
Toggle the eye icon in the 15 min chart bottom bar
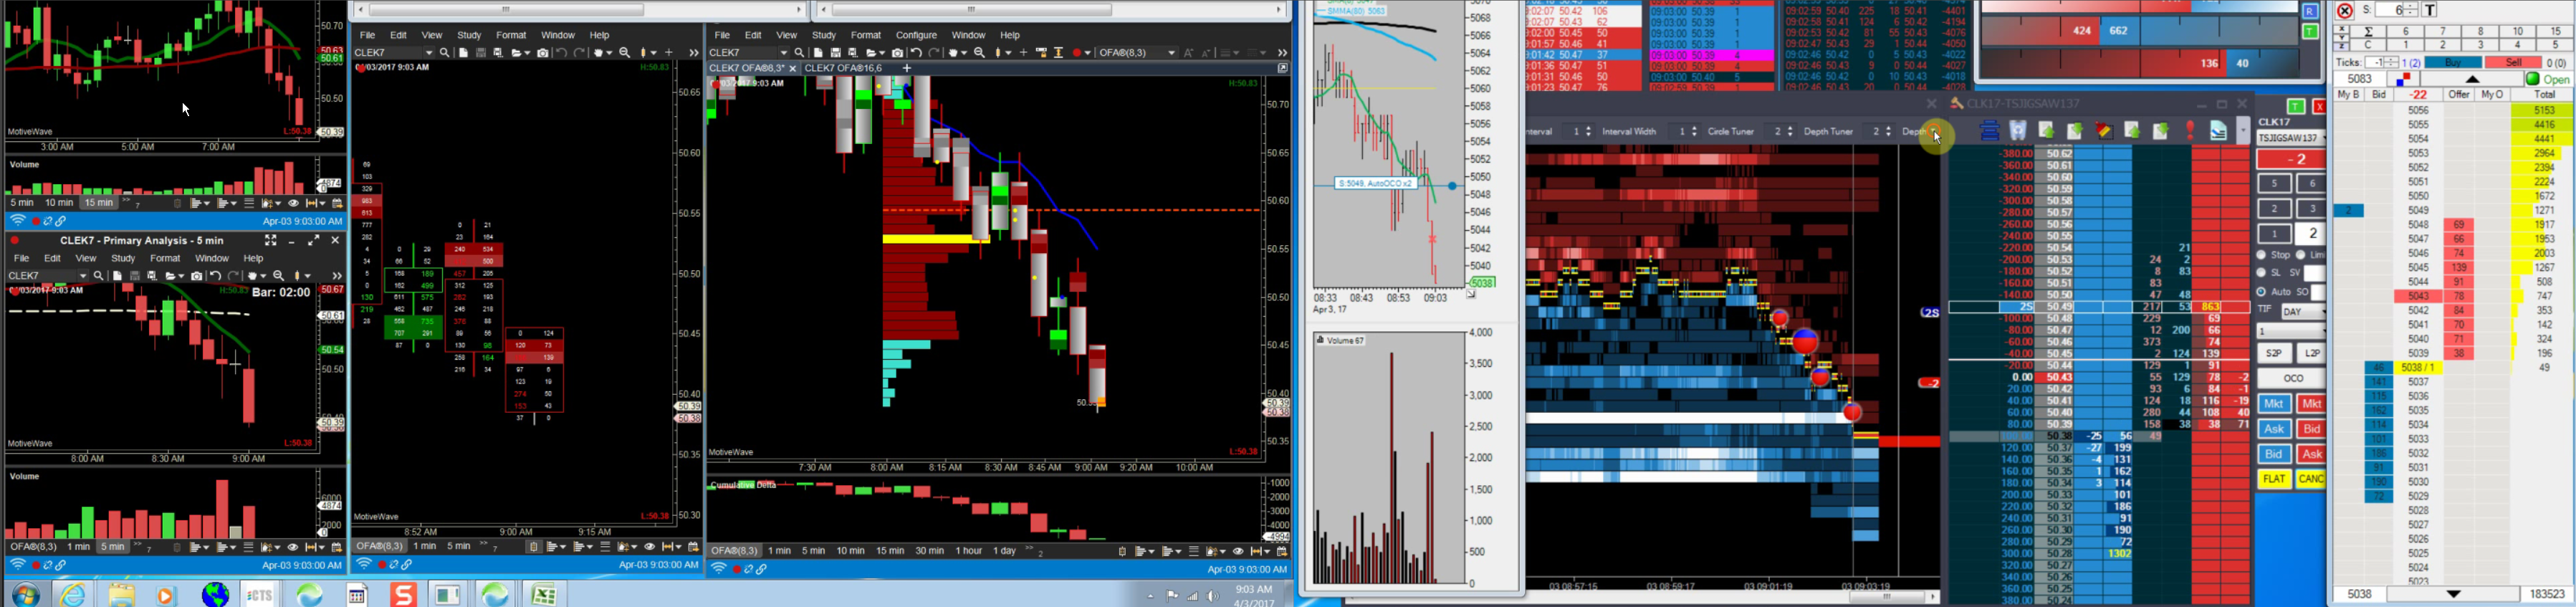[x=293, y=203]
